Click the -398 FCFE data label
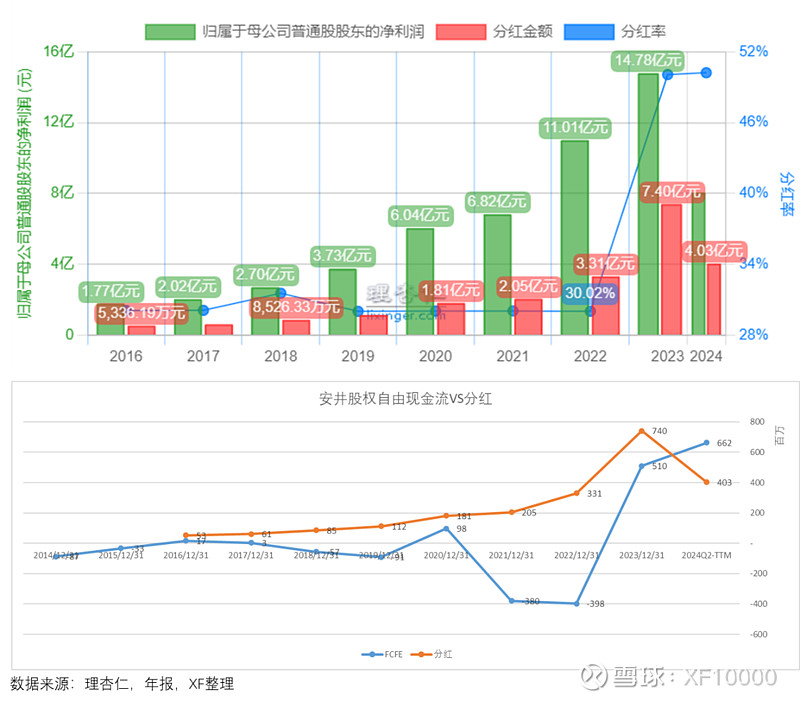800x702 pixels. (x=595, y=604)
